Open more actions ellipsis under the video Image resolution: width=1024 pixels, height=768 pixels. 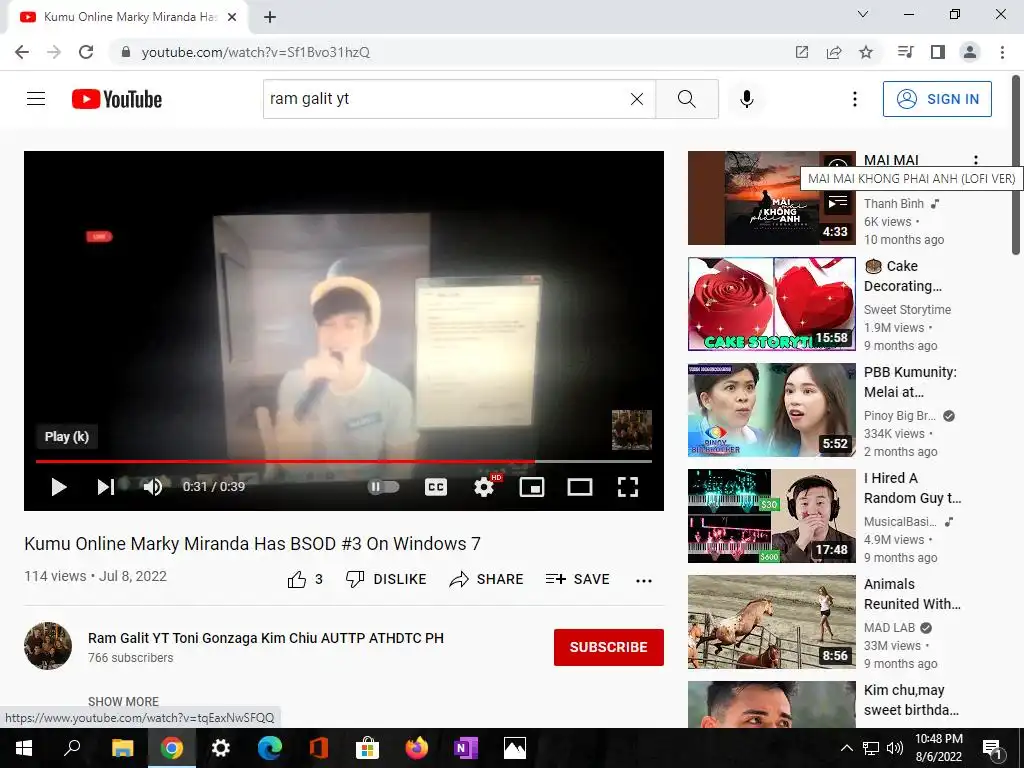point(644,581)
